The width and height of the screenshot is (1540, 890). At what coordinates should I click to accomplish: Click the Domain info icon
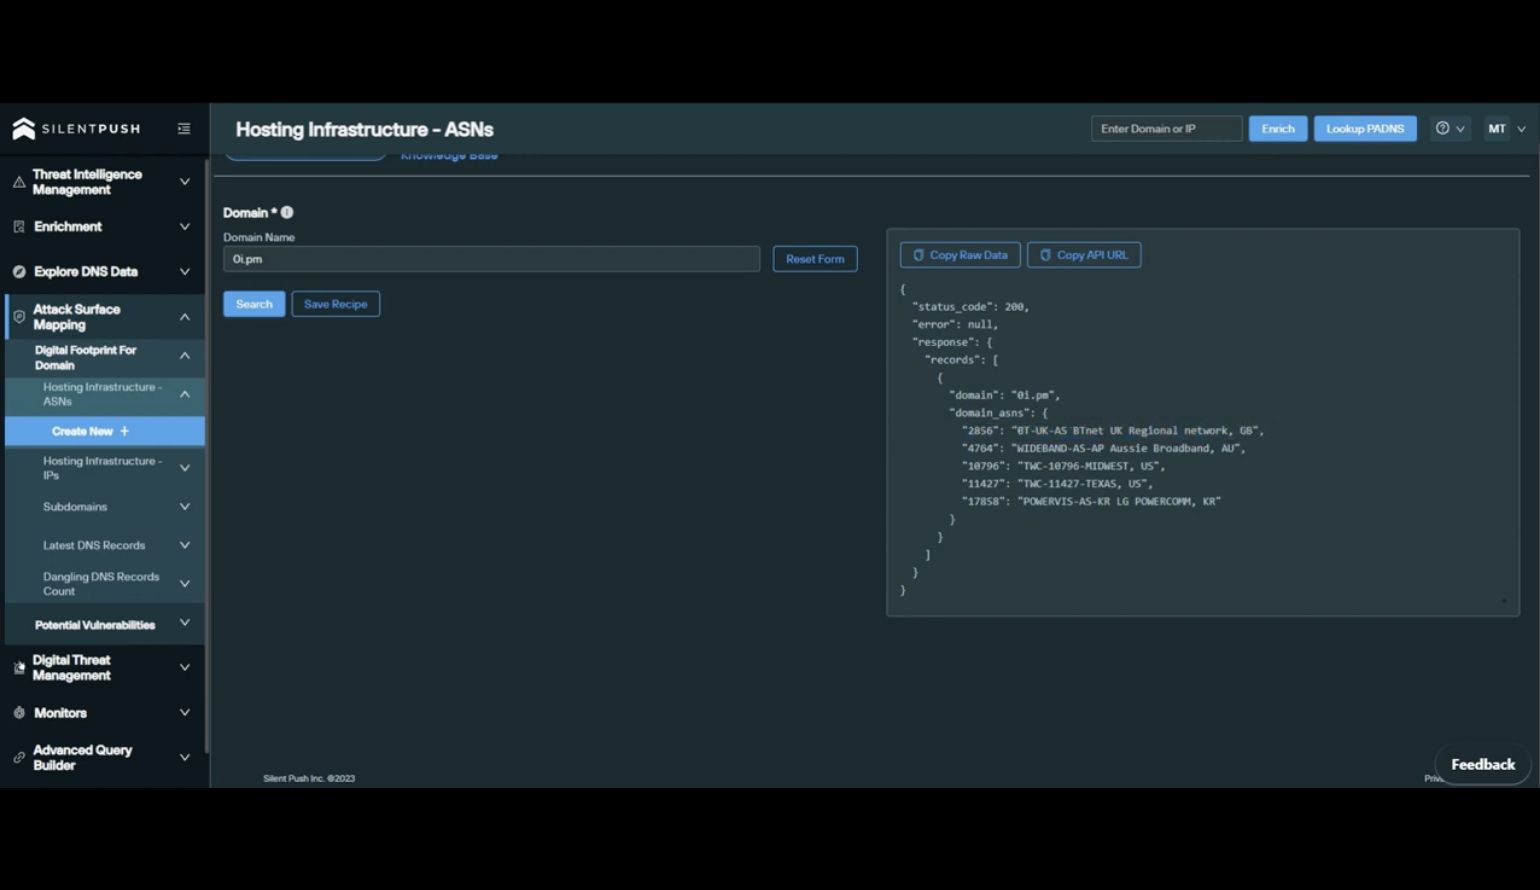coord(287,212)
